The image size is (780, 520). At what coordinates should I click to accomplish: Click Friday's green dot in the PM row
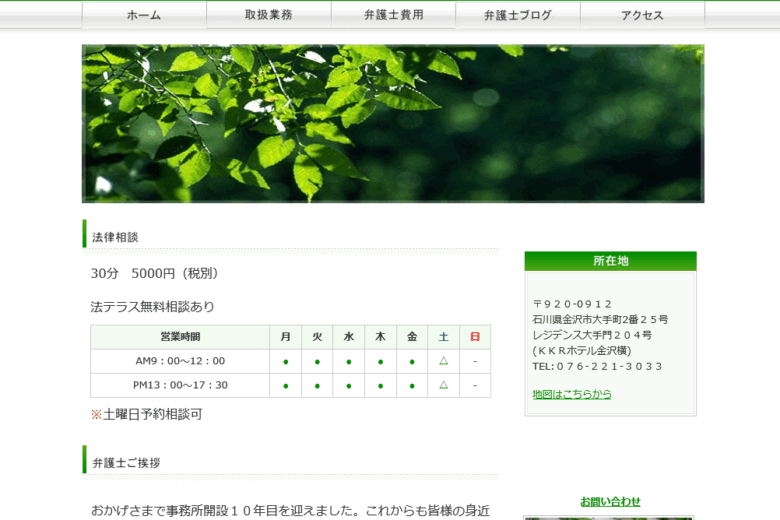click(x=412, y=385)
